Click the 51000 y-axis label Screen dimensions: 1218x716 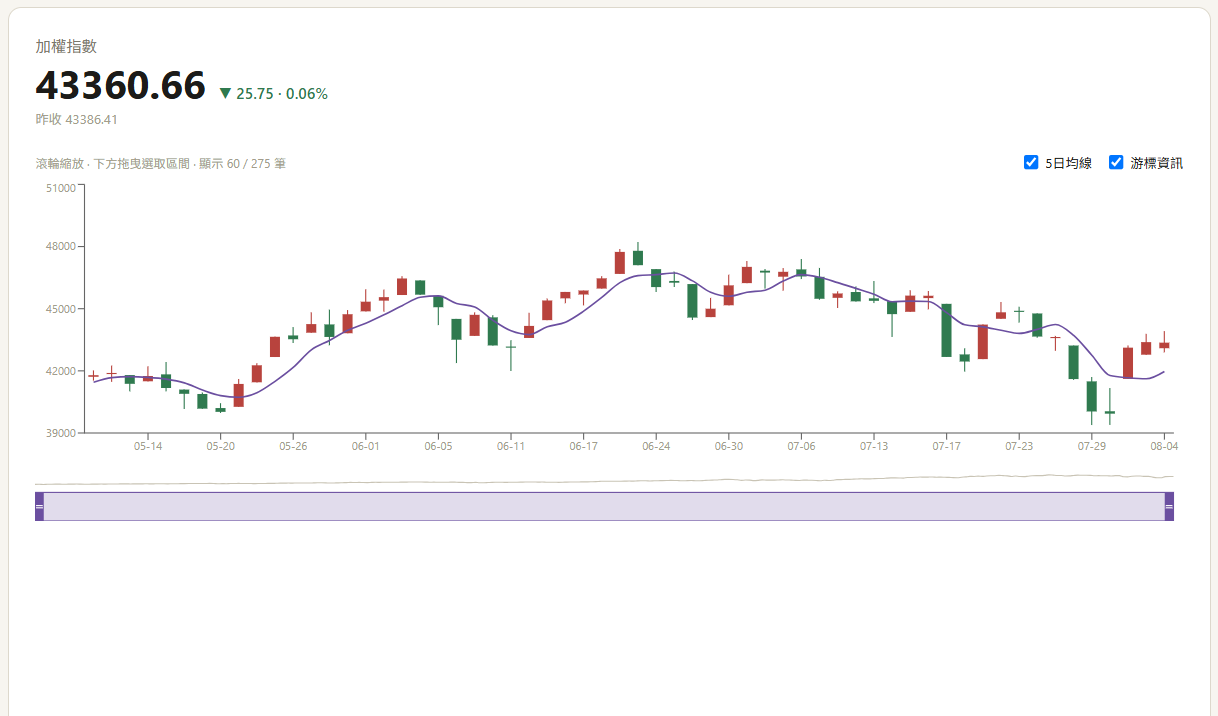(61, 187)
